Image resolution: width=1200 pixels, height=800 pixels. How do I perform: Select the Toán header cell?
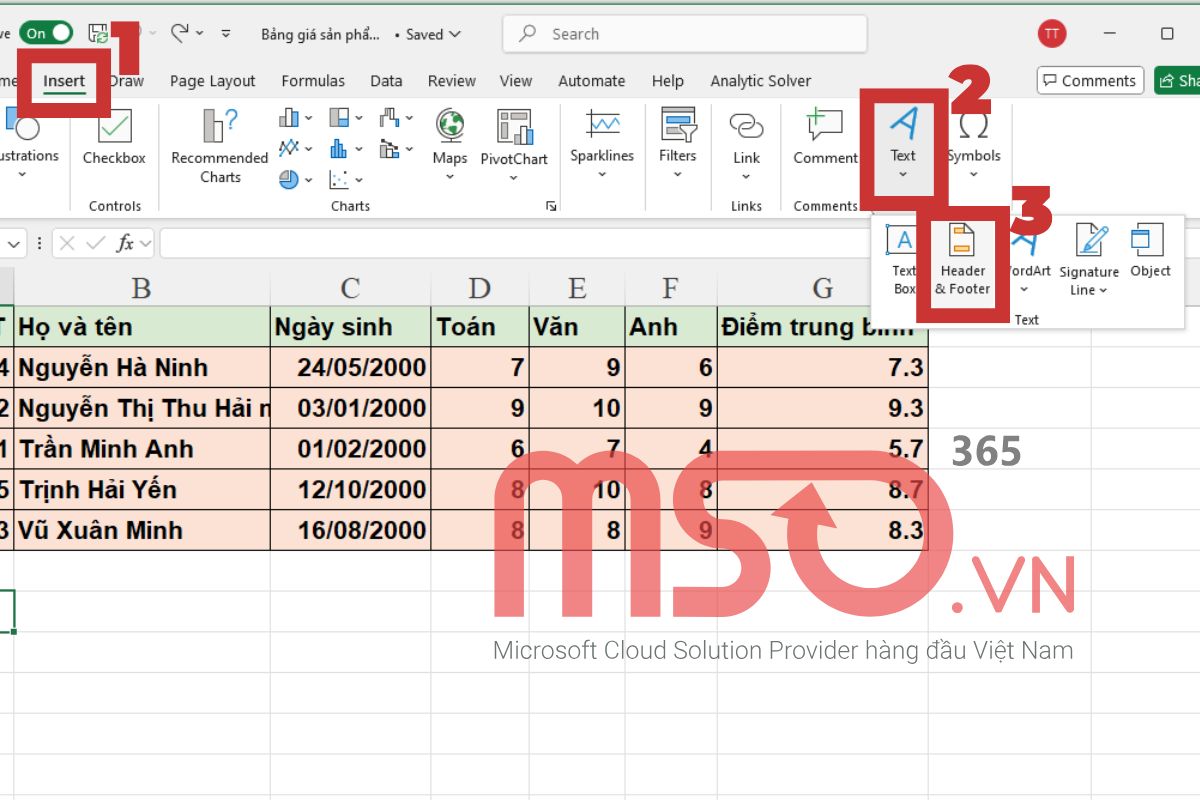pos(480,327)
